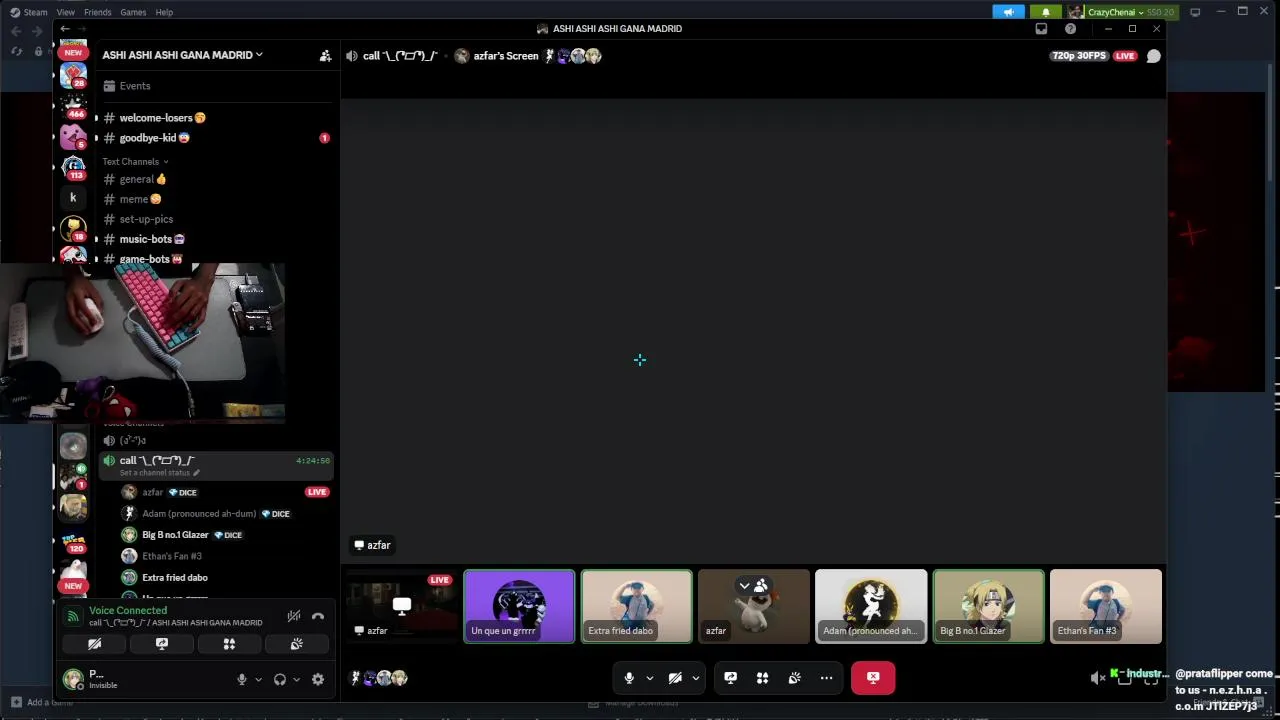1280x720 pixels.
Task: Open soundboard button in voice panel
Action: pos(296,644)
